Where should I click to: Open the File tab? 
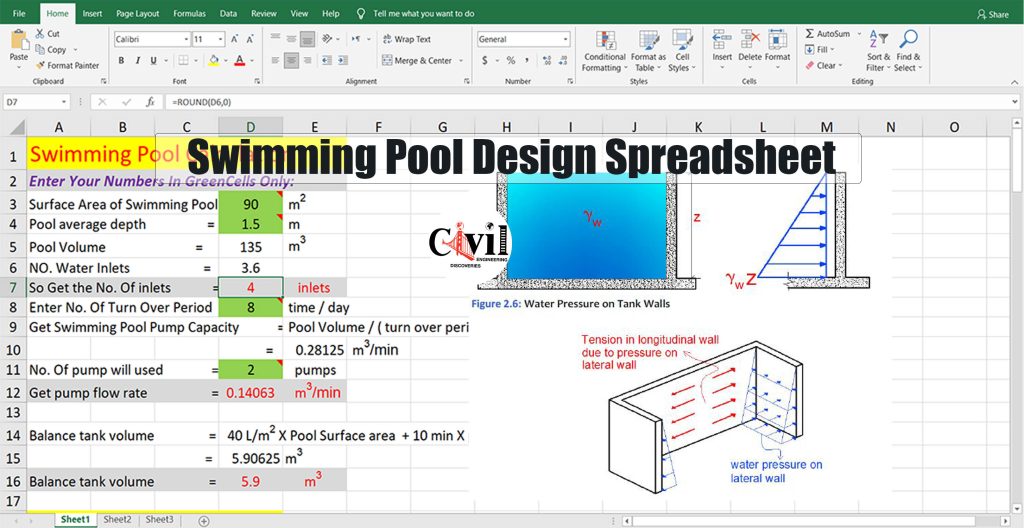pos(20,13)
